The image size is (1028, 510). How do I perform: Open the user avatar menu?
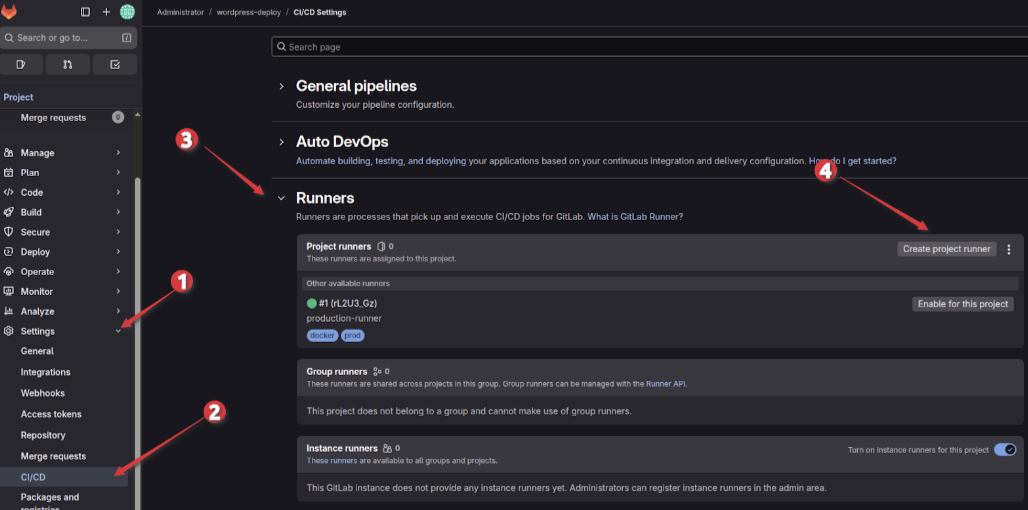(127, 12)
